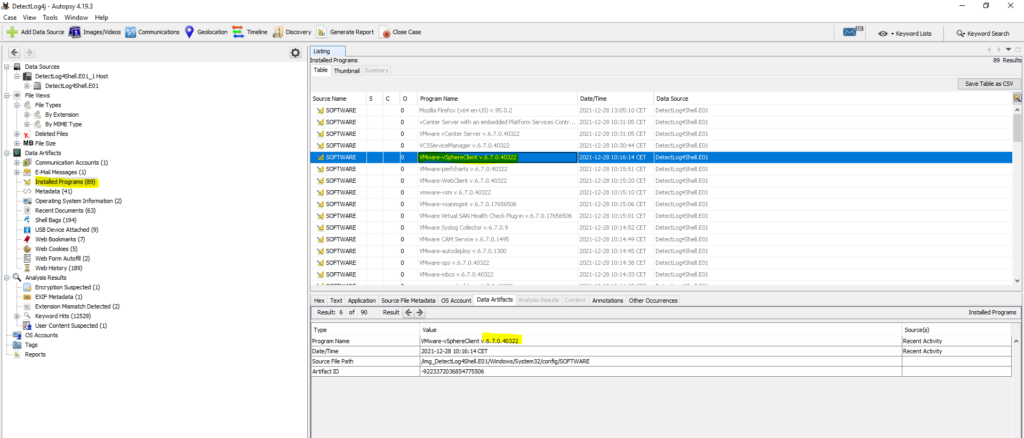Select the OS Accounts node

[x=41, y=335]
